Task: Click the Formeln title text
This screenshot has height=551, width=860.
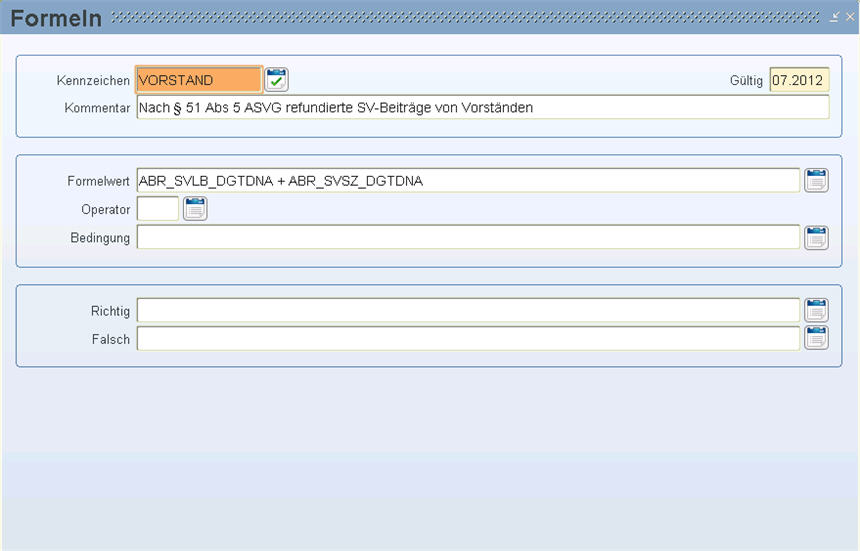Action: click(x=56, y=18)
